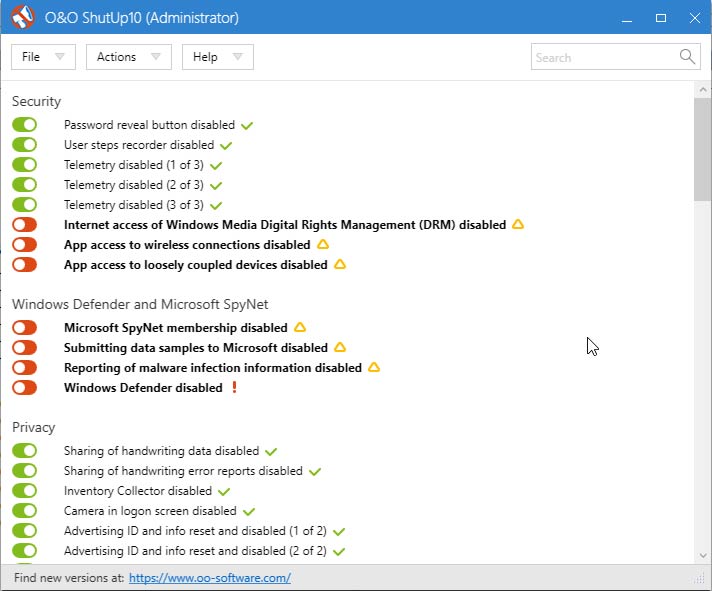Click warning triangle beside Submitting data samples
Viewport: 712px width, 591px height.
click(340, 347)
